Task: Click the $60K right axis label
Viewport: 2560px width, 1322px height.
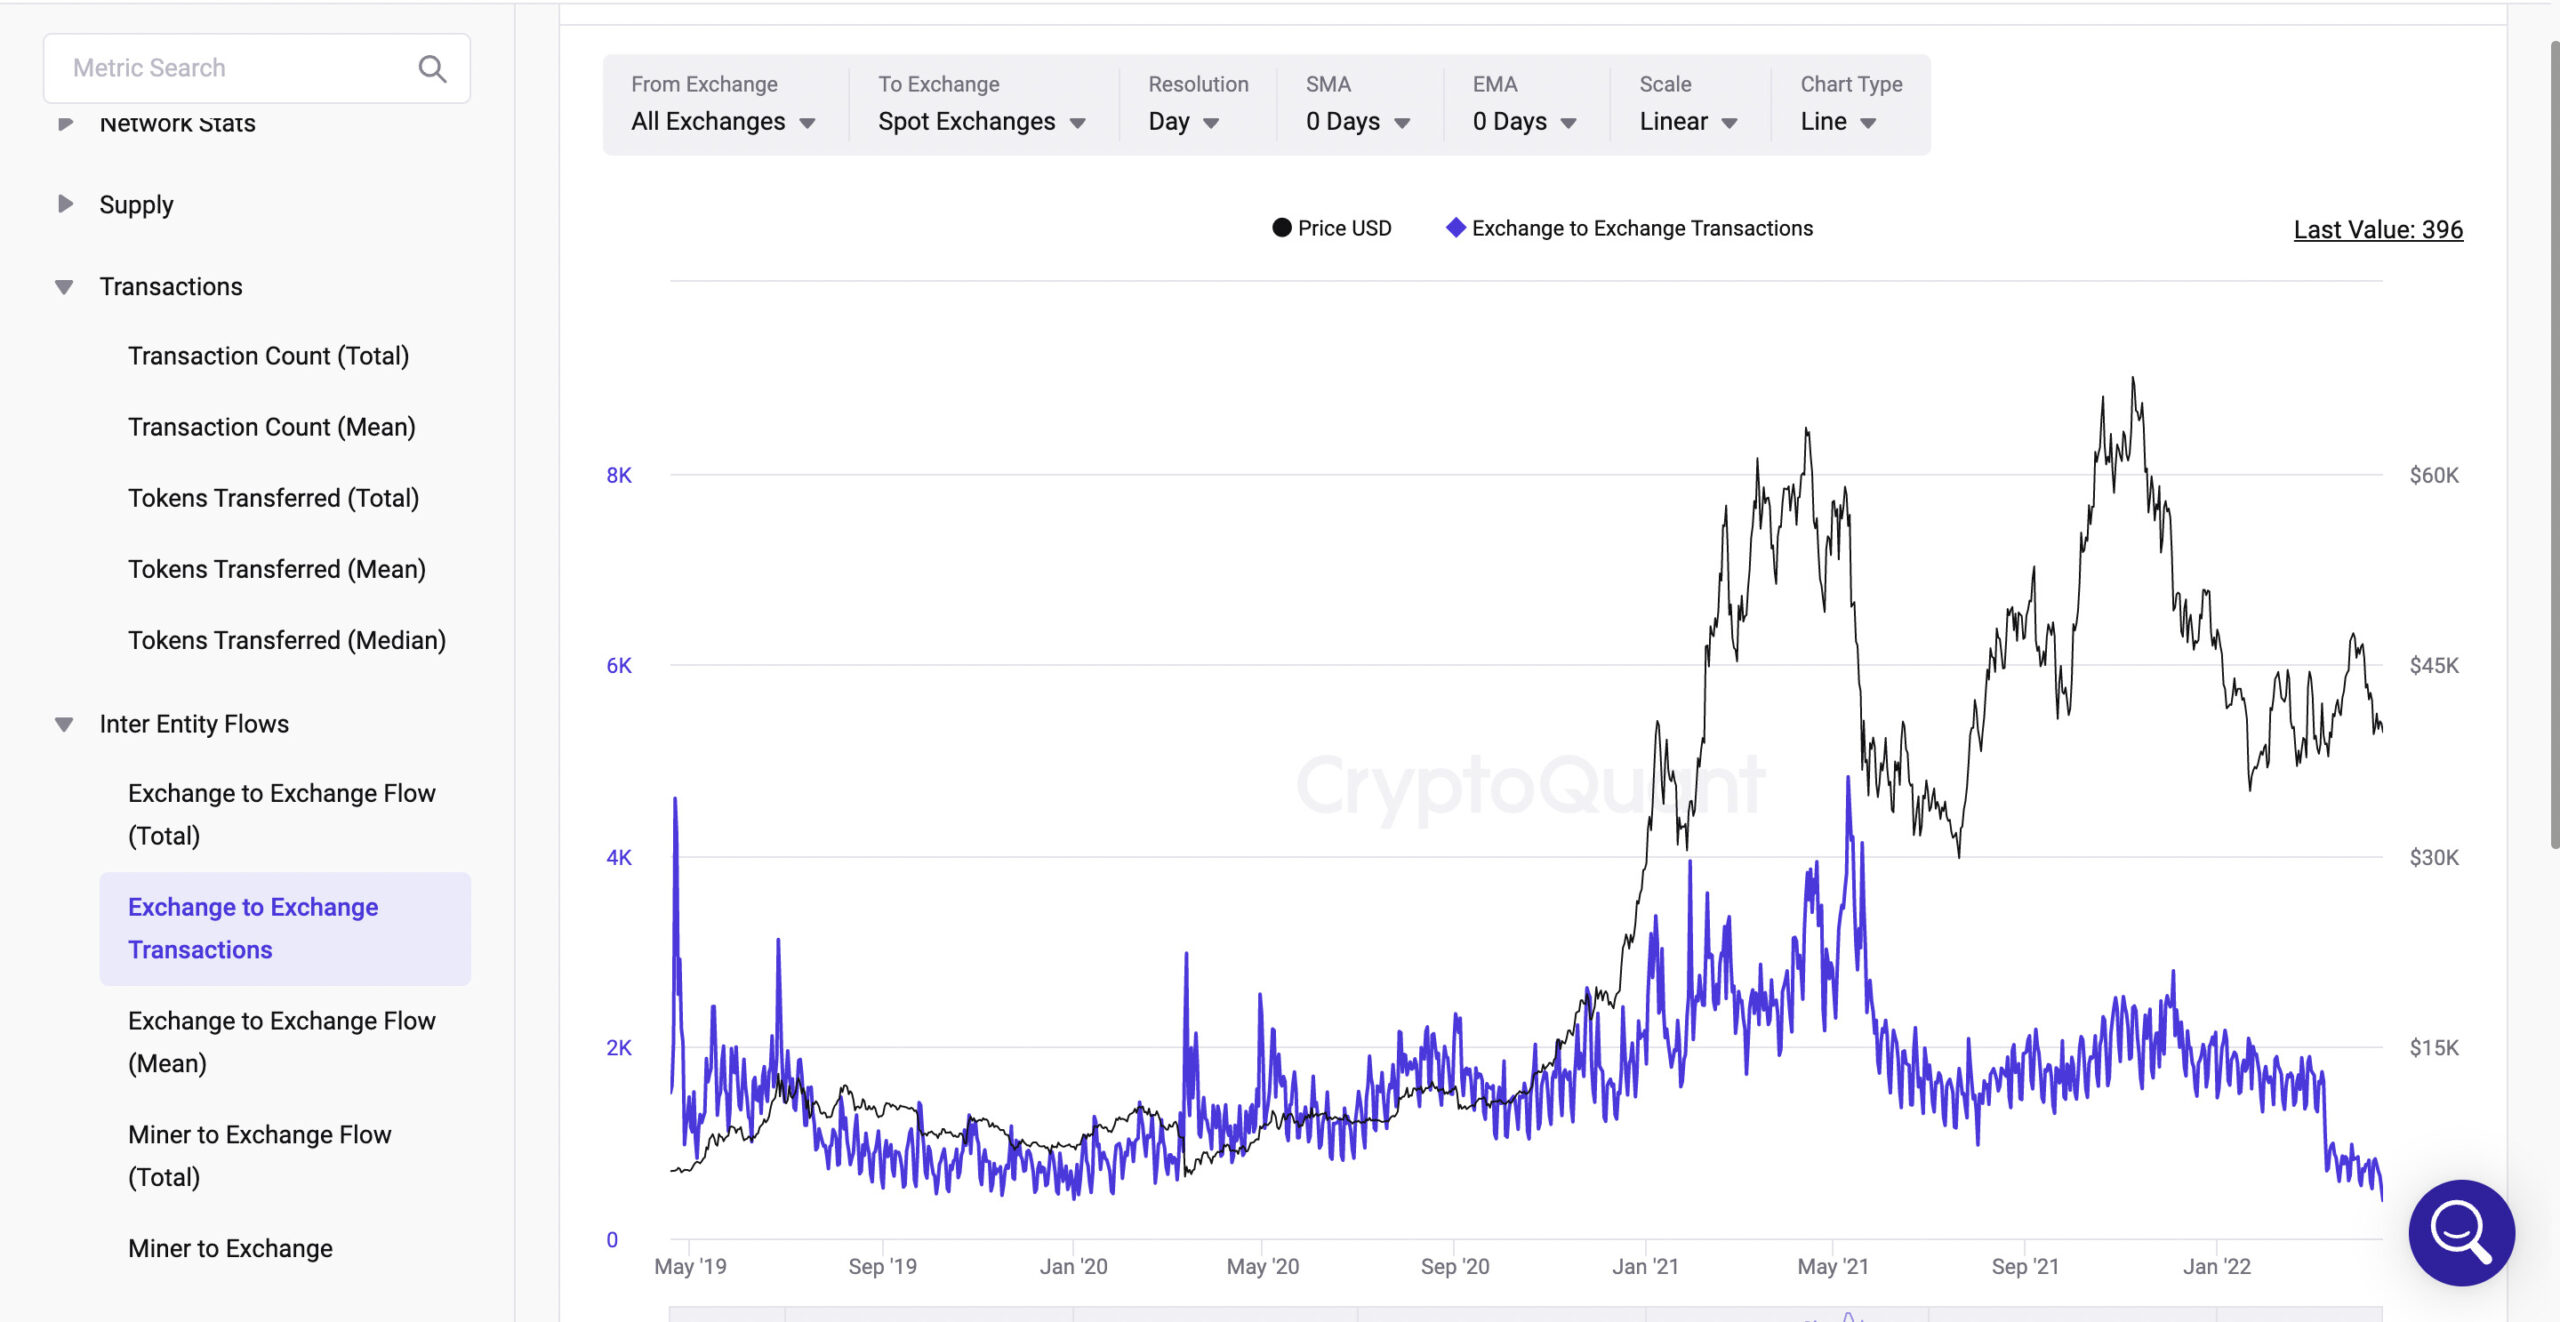Action: 2434,475
